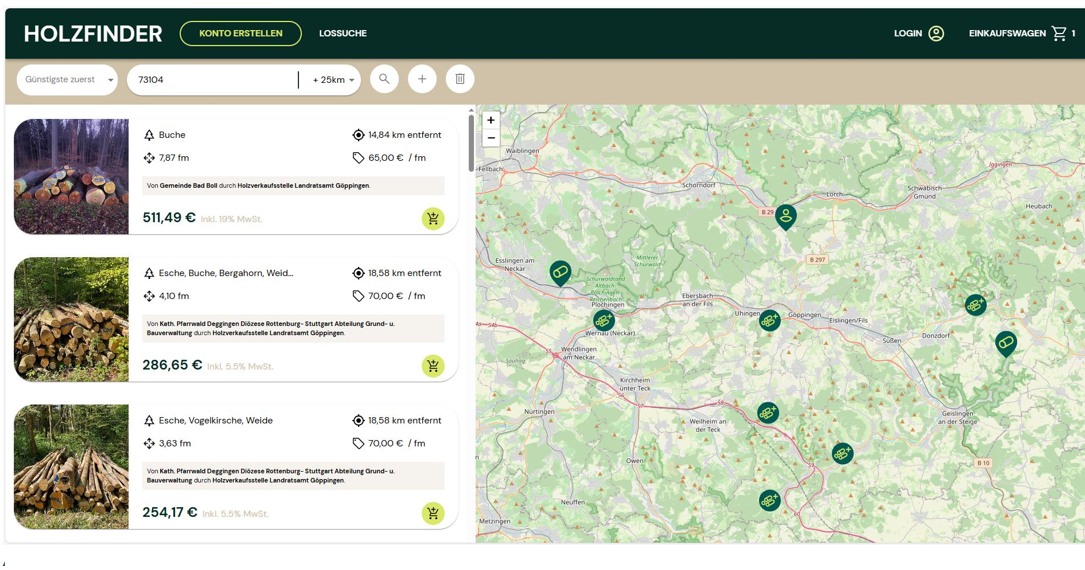Add the 286,65 € listing to cart
Image resolution: width=1085 pixels, height=570 pixels.
point(433,366)
